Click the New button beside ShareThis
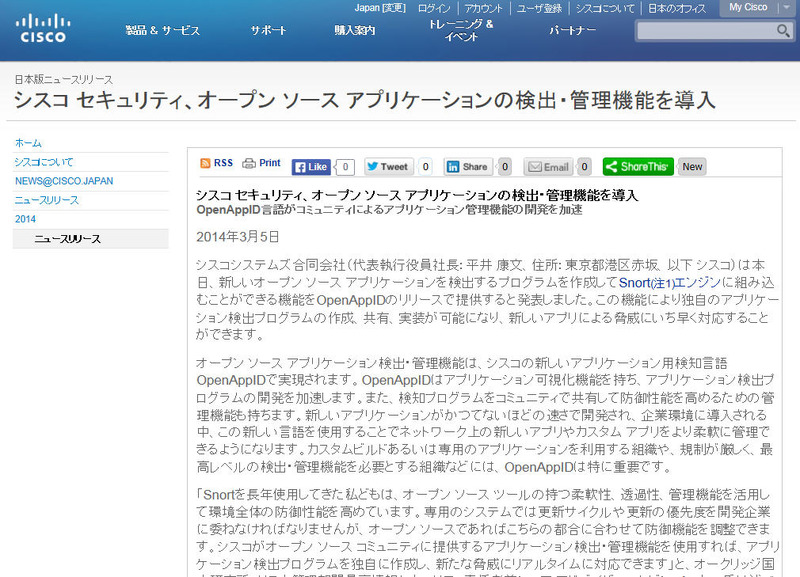 [x=692, y=167]
